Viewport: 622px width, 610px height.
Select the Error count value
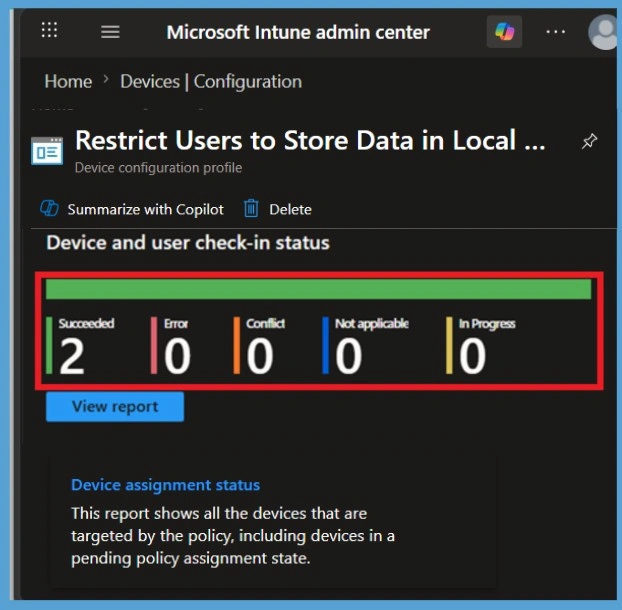pyautogui.click(x=177, y=357)
